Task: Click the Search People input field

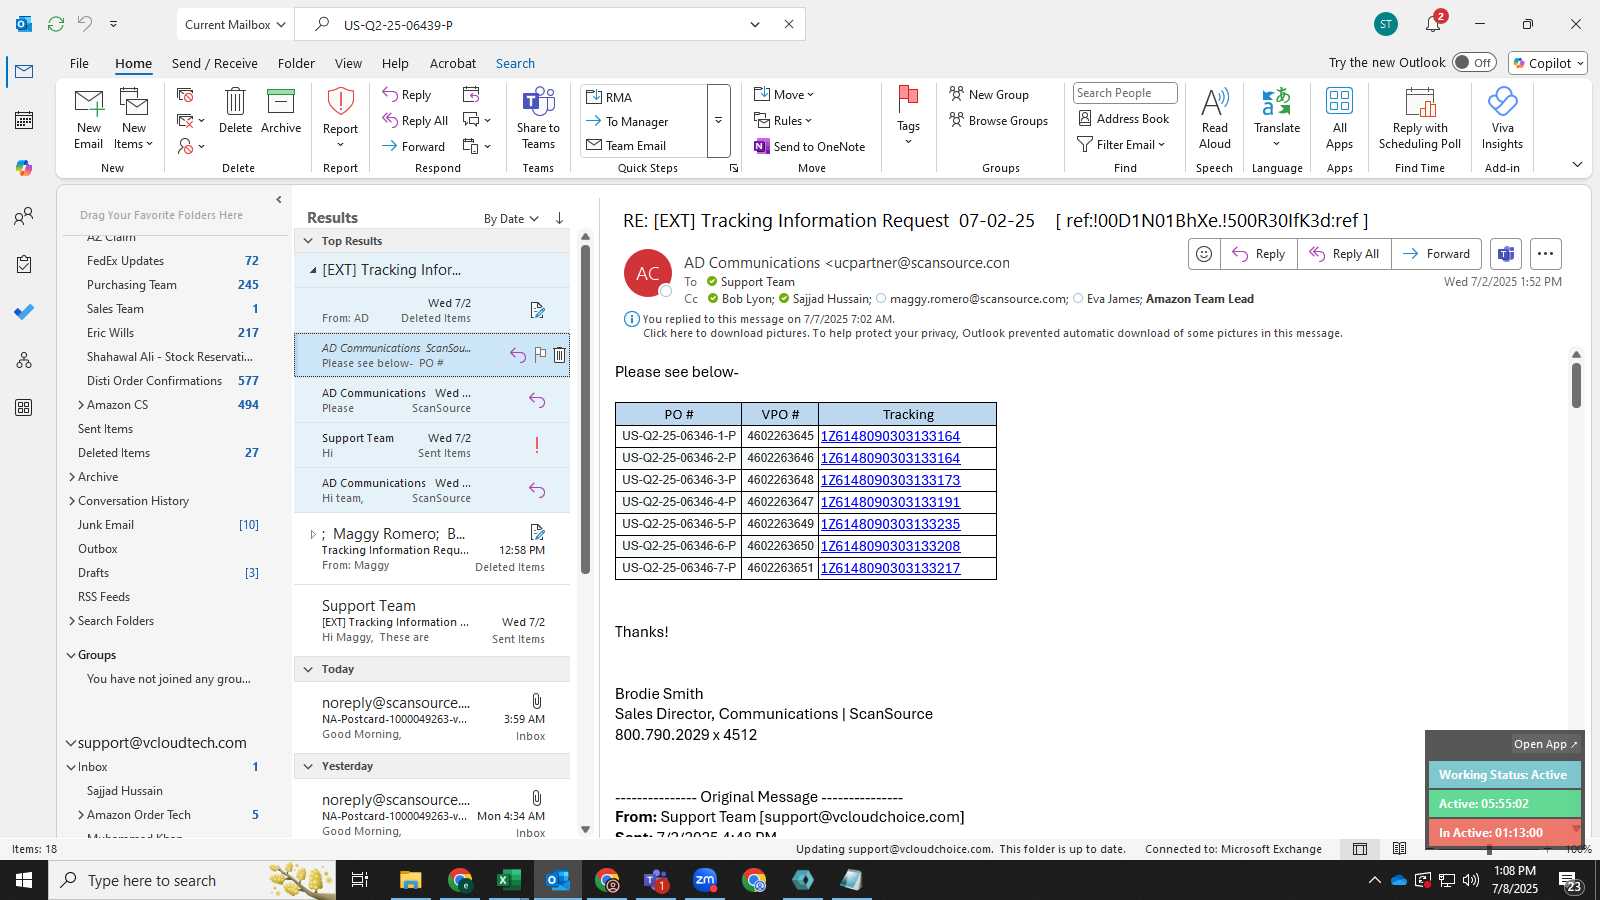Action: pos(1125,93)
